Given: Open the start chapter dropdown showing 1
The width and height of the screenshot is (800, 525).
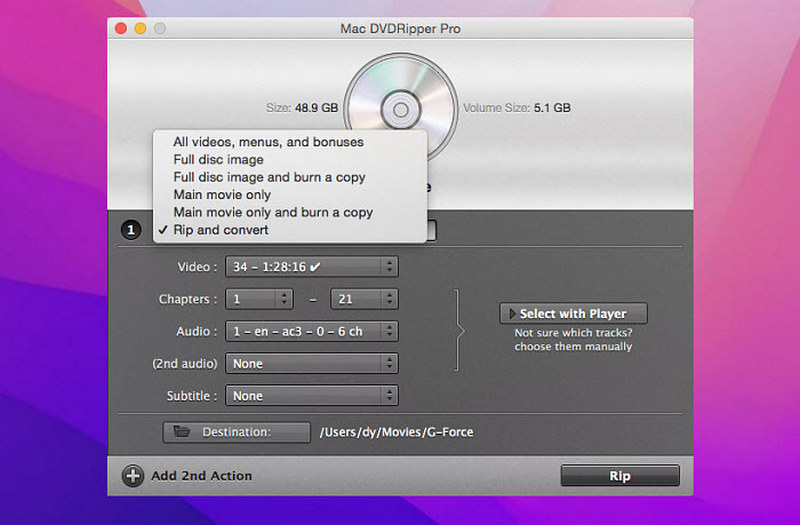Looking at the screenshot, I should 258,299.
